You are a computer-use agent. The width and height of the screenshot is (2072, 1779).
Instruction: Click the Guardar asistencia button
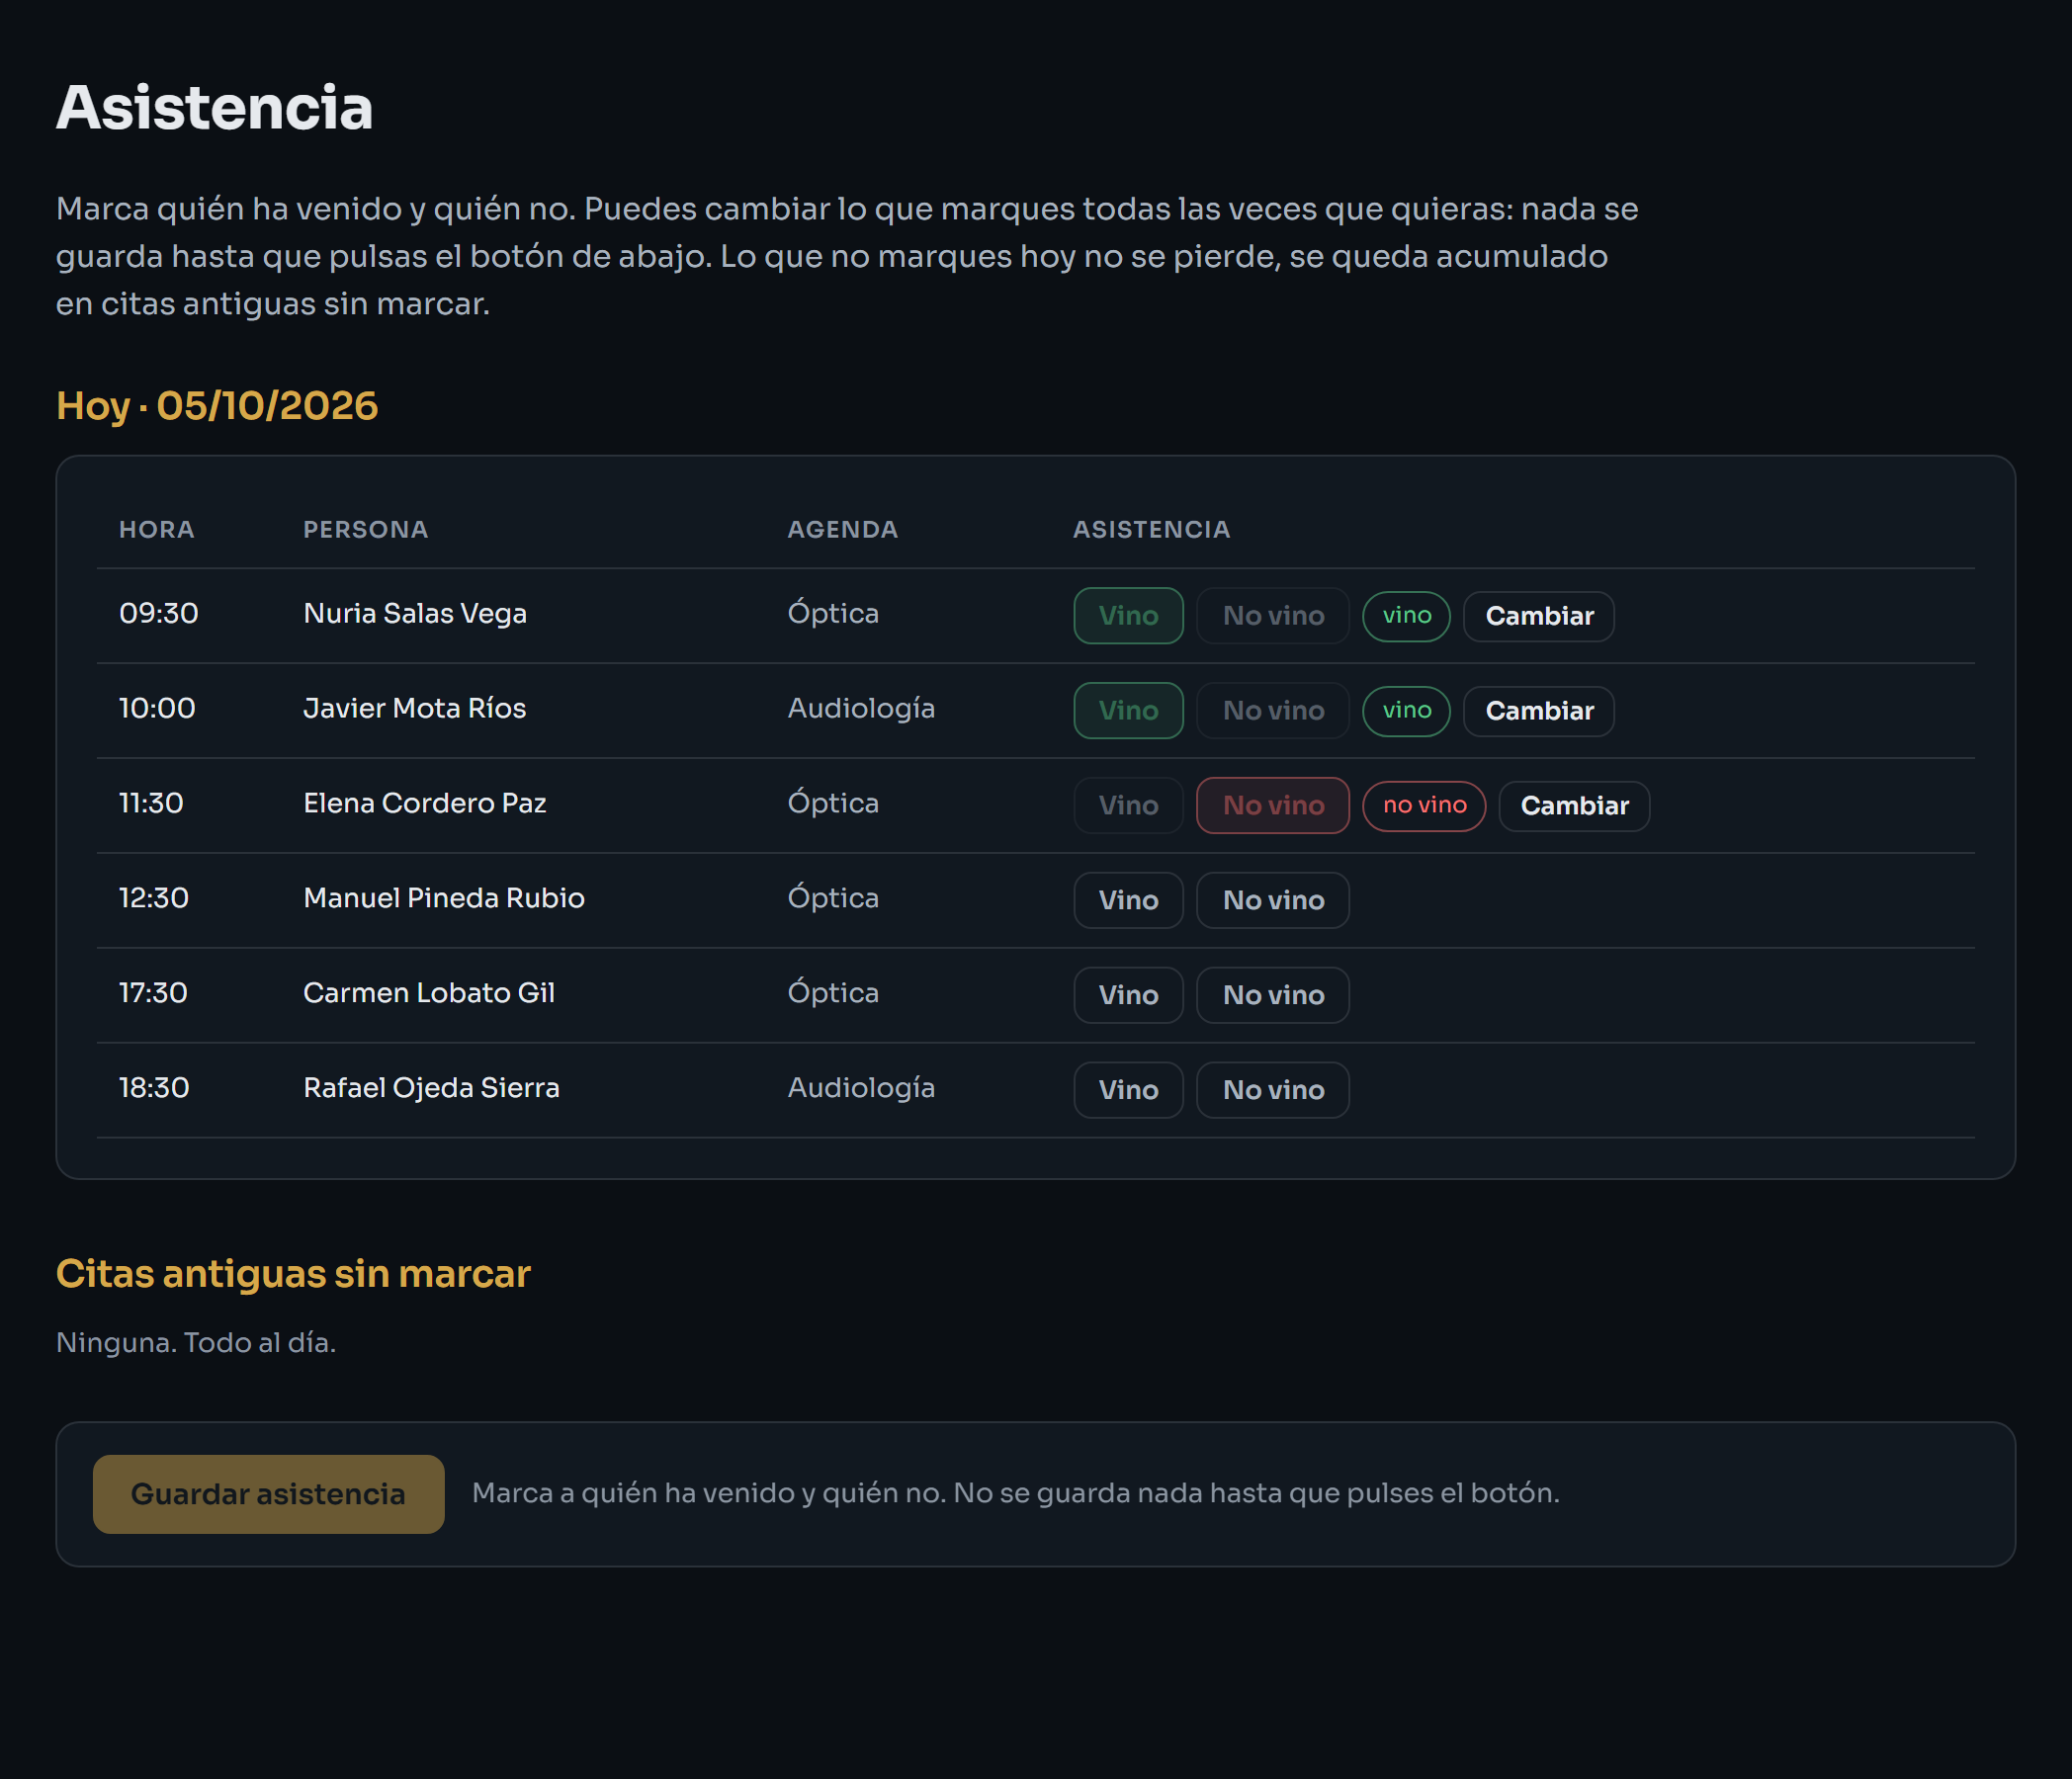[x=268, y=1494]
